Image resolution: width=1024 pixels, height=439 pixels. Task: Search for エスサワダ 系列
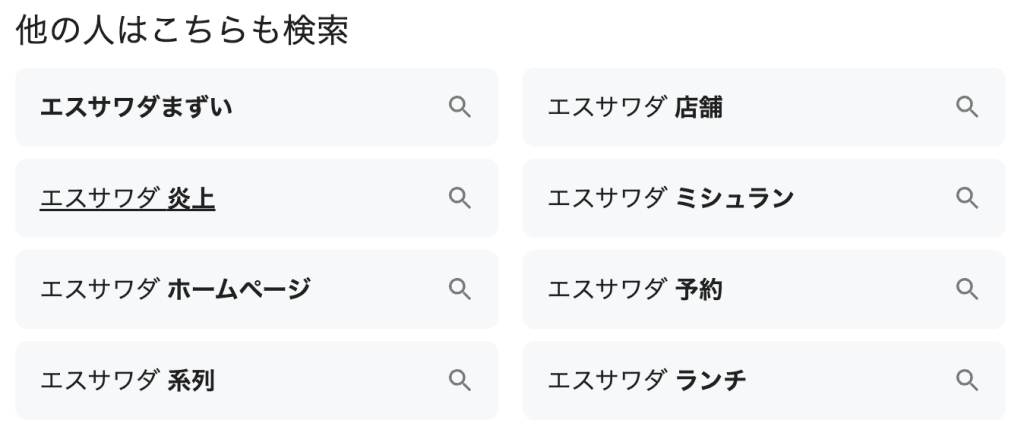pyautogui.click(x=127, y=381)
